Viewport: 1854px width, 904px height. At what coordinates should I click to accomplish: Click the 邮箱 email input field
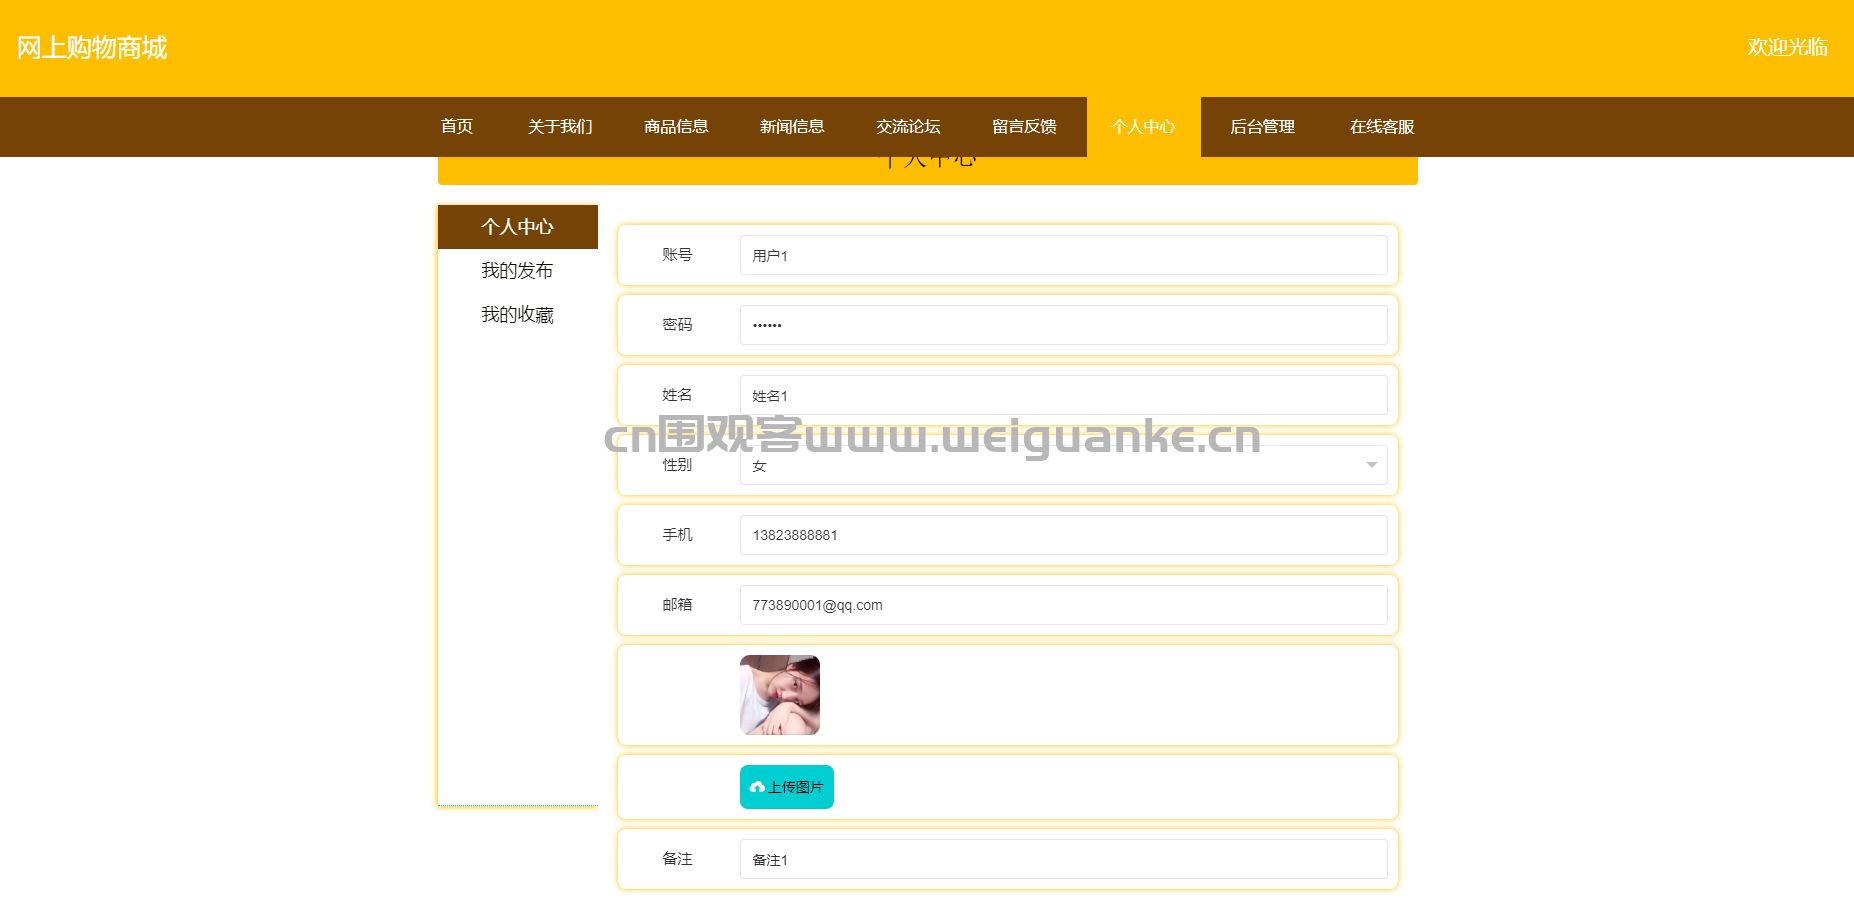tap(1063, 605)
